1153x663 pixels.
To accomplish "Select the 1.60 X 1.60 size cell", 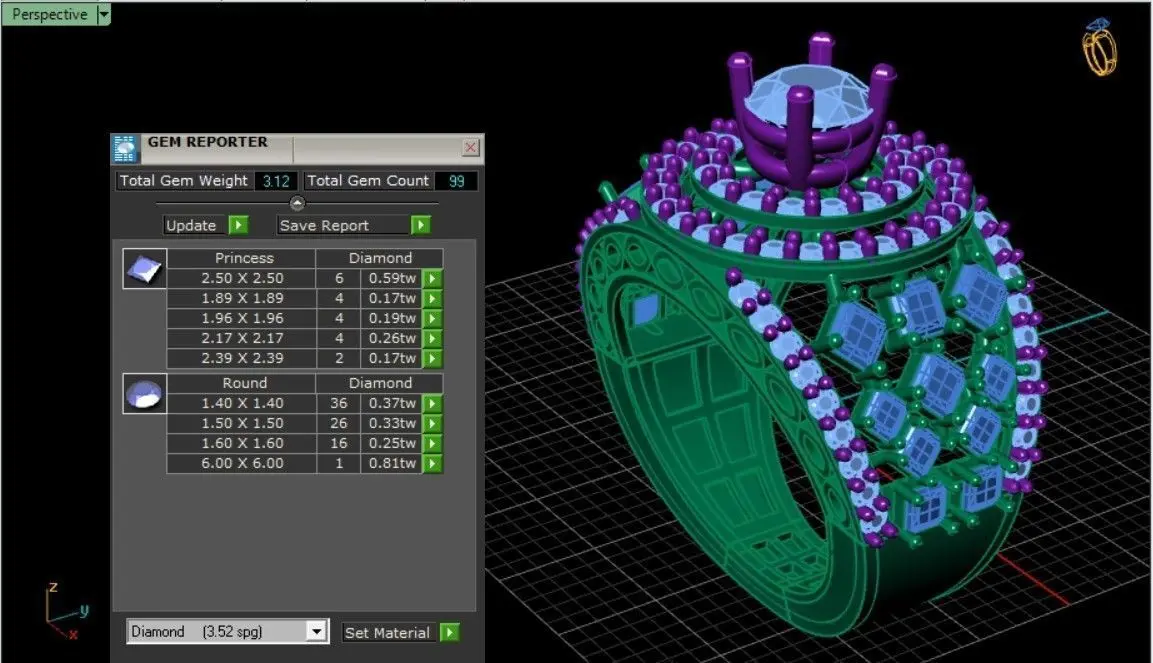I will click(x=242, y=443).
